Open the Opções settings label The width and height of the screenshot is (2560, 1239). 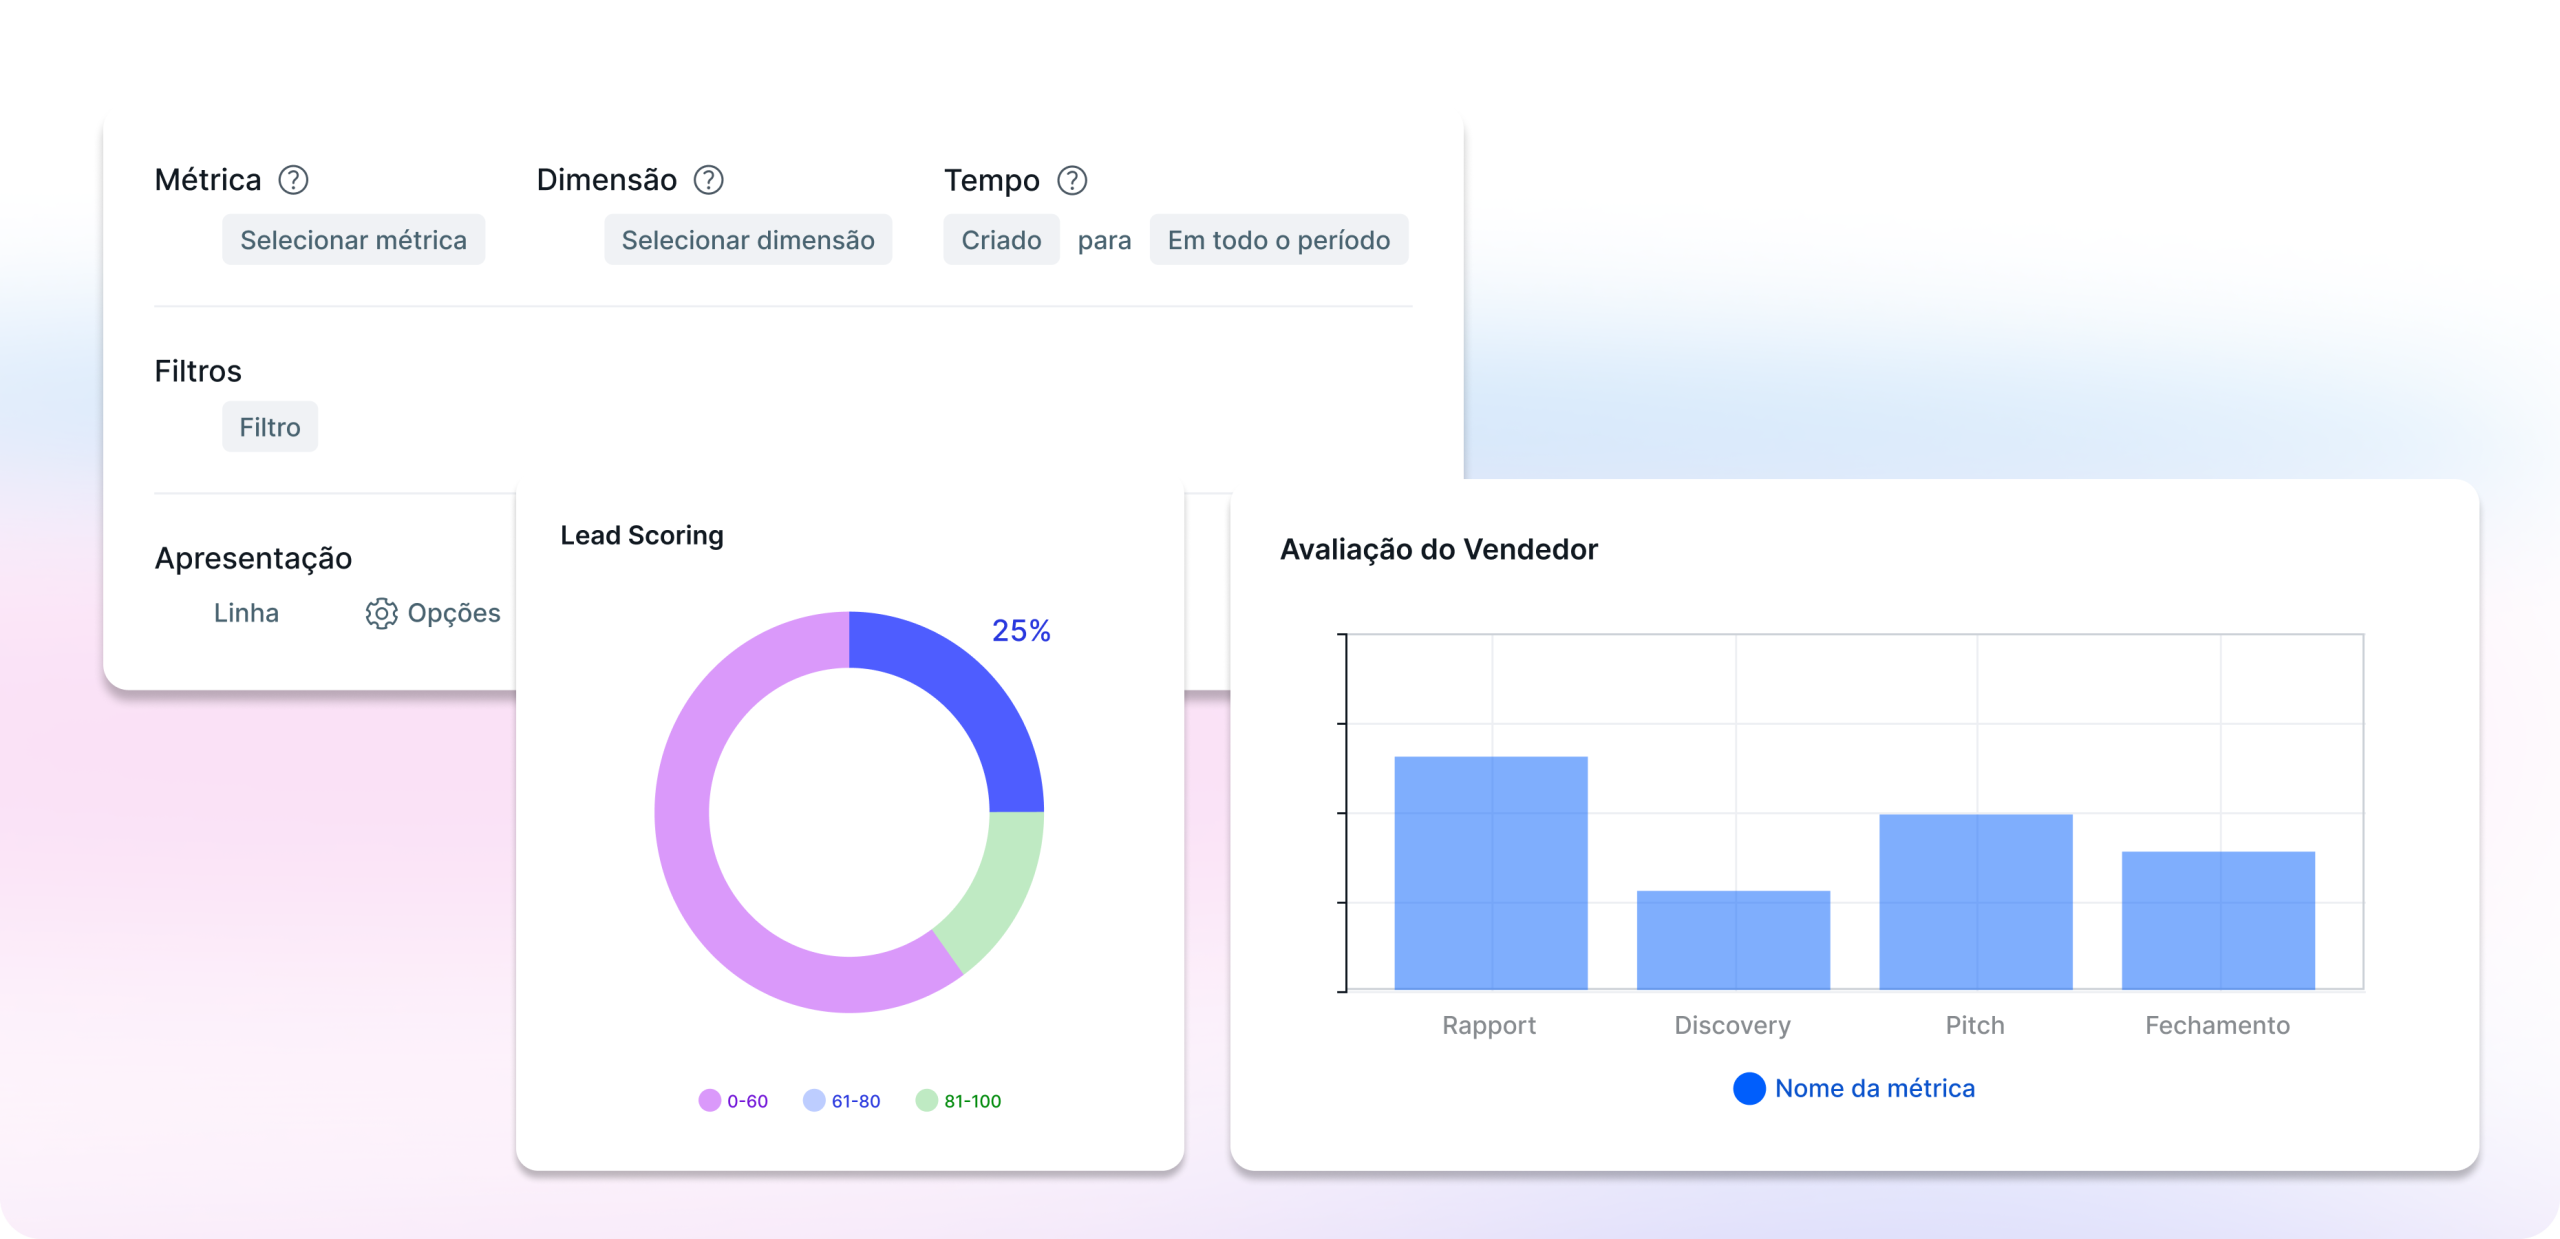(454, 613)
